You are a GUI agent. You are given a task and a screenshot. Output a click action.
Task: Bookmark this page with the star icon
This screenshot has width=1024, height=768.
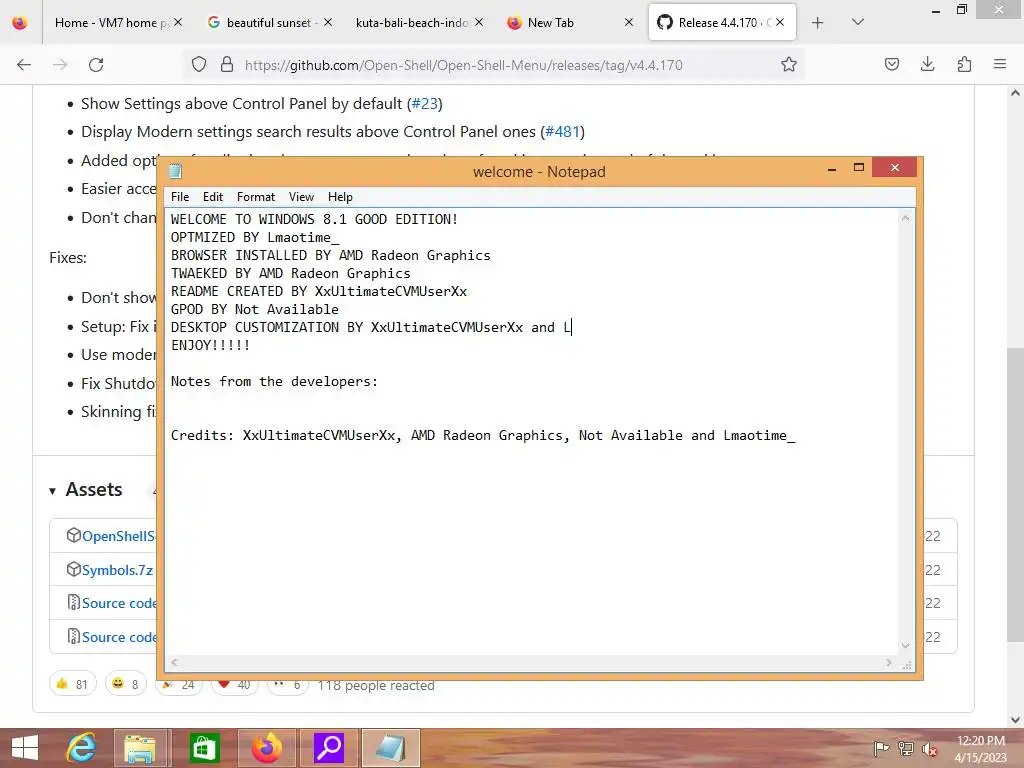pos(789,65)
